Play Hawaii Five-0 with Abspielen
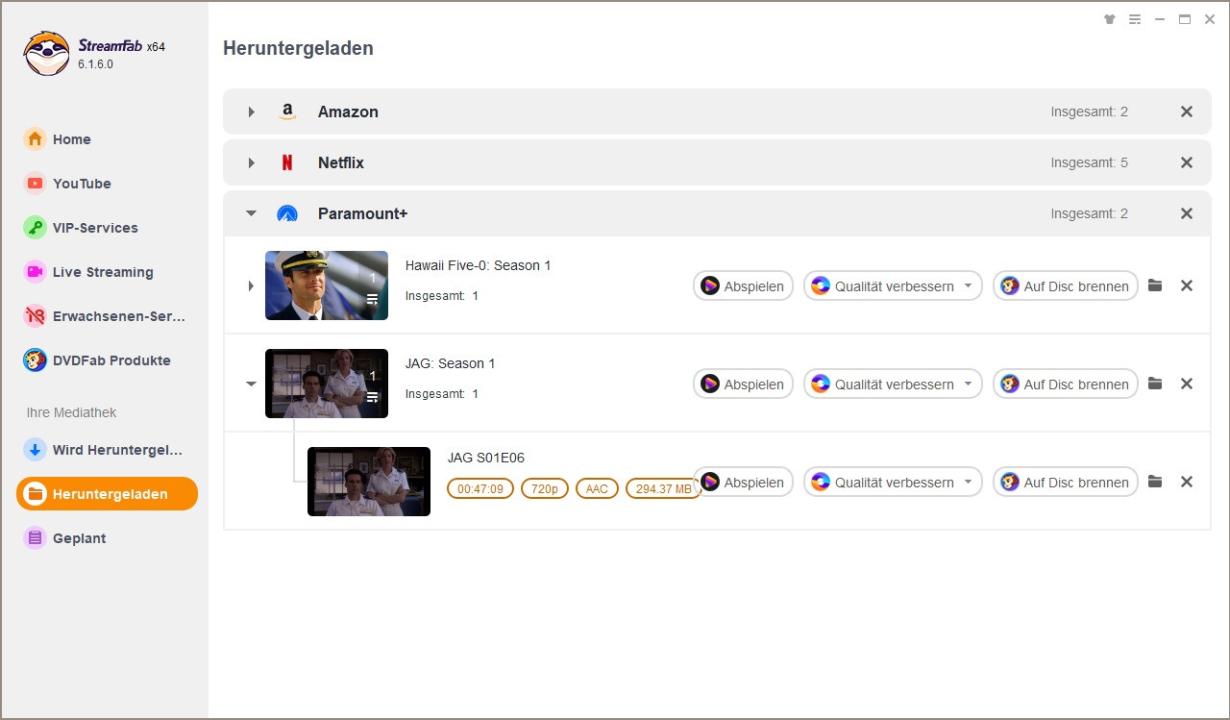The image size is (1230, 720). coord(743,286)
